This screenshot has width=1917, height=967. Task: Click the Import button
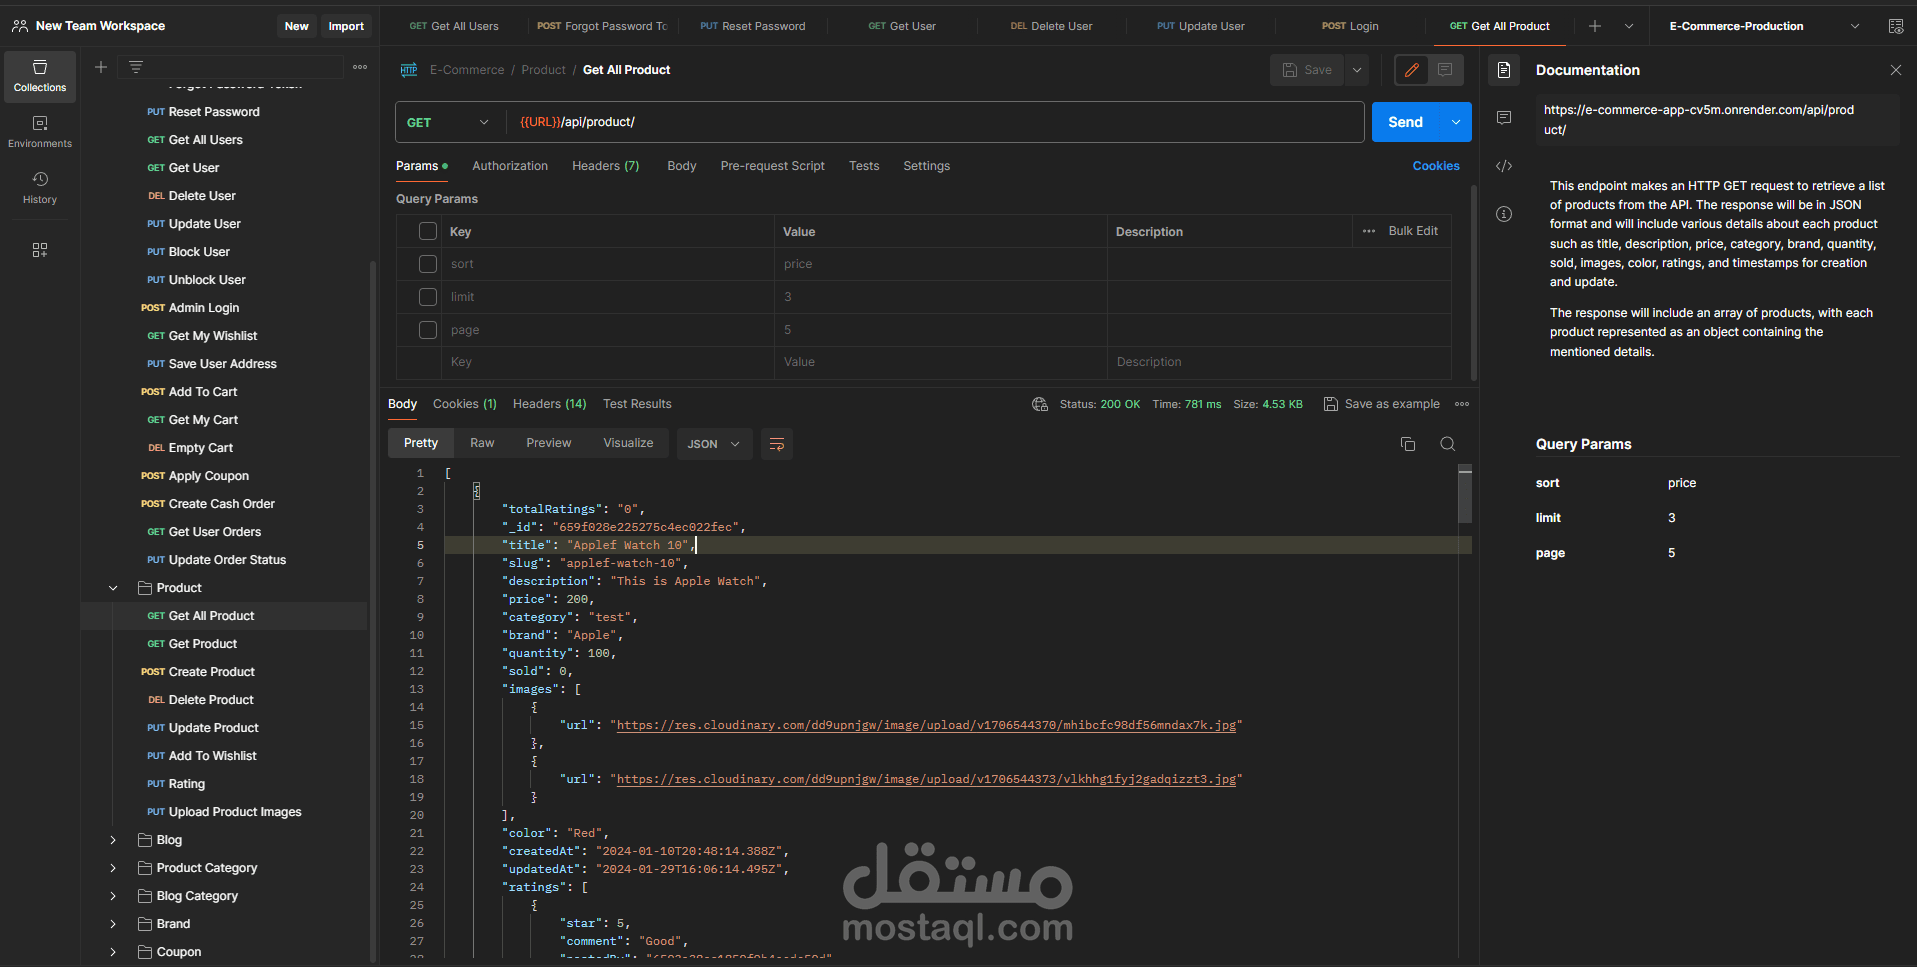[346, 26]
